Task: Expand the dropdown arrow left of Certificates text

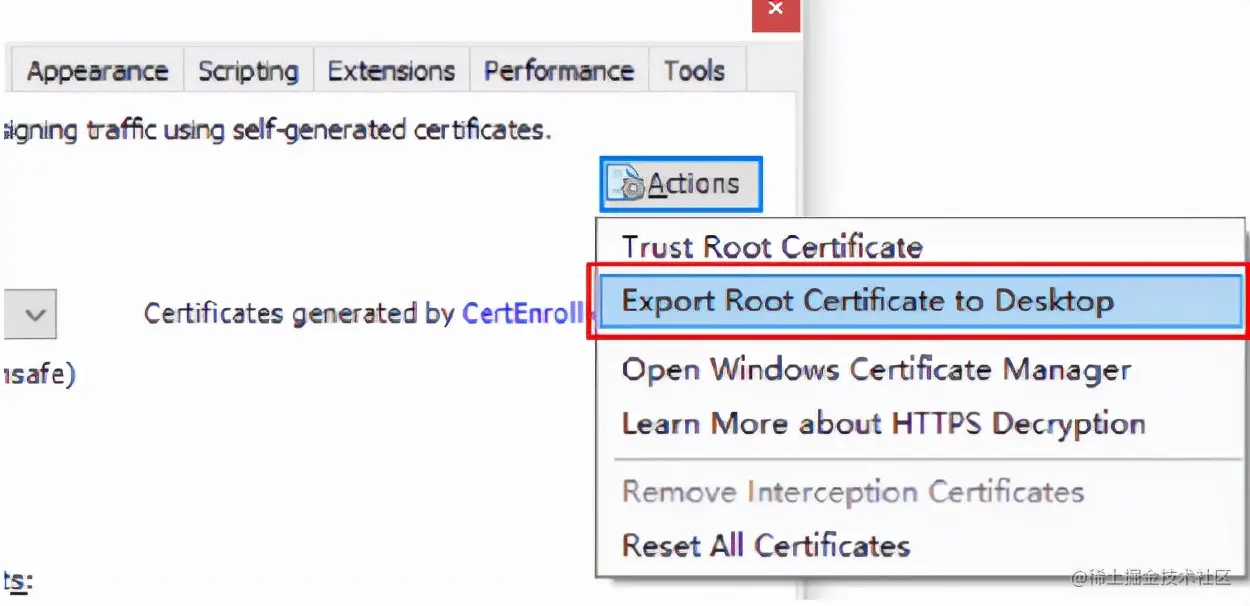Action: pos(30,314)
